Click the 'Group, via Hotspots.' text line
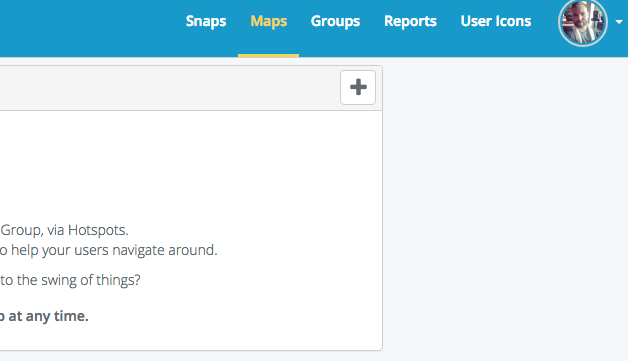 pyautogui.click(x=64, y=230)
